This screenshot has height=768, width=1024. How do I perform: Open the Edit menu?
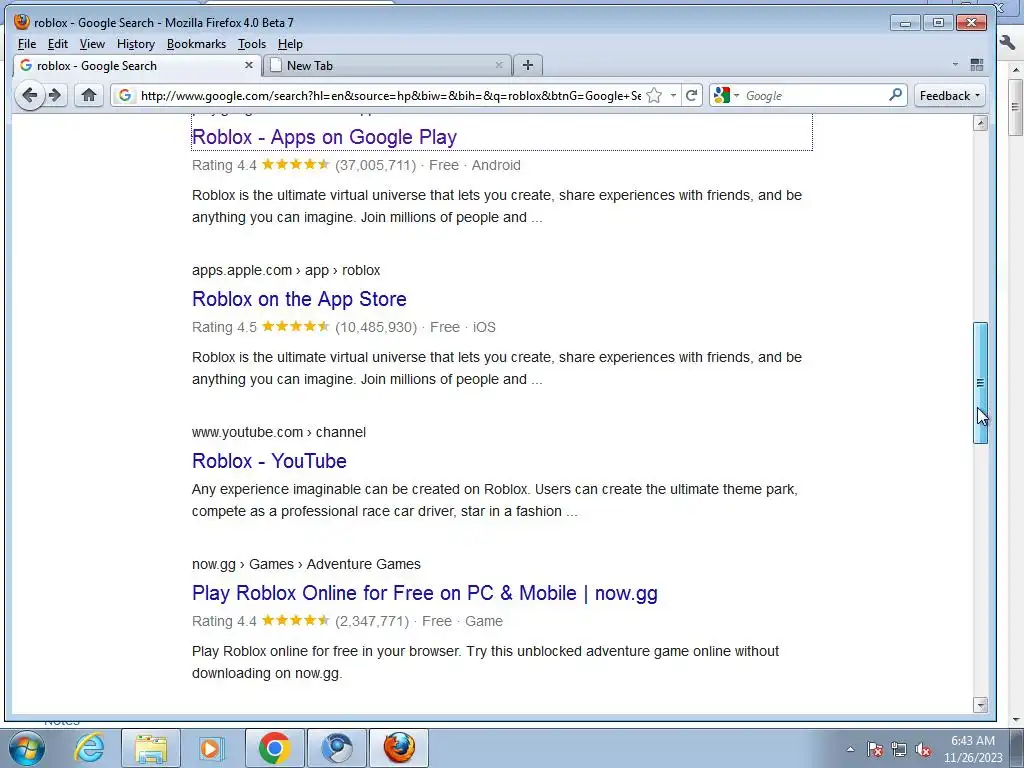57,44
